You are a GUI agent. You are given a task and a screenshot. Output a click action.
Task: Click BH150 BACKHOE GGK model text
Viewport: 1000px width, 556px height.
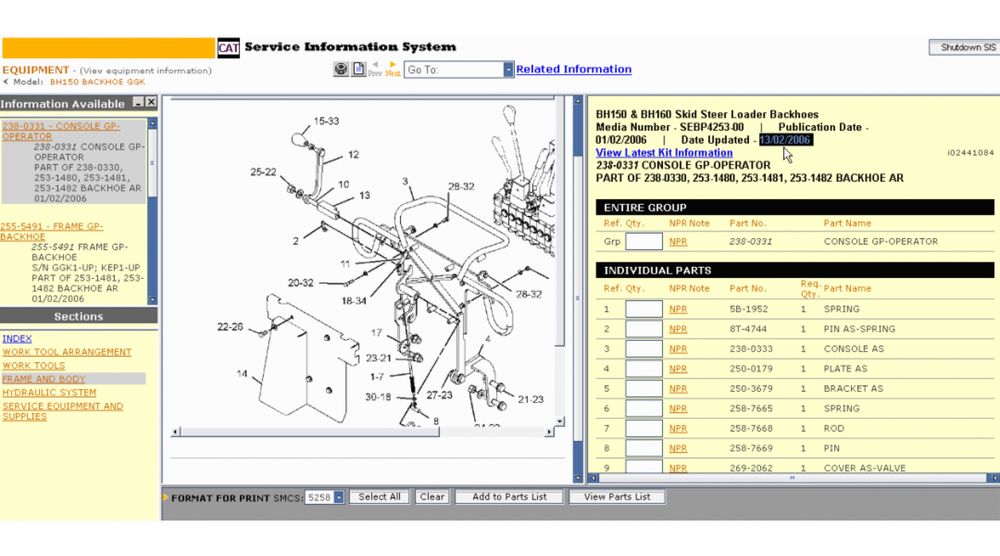[98, 82]
